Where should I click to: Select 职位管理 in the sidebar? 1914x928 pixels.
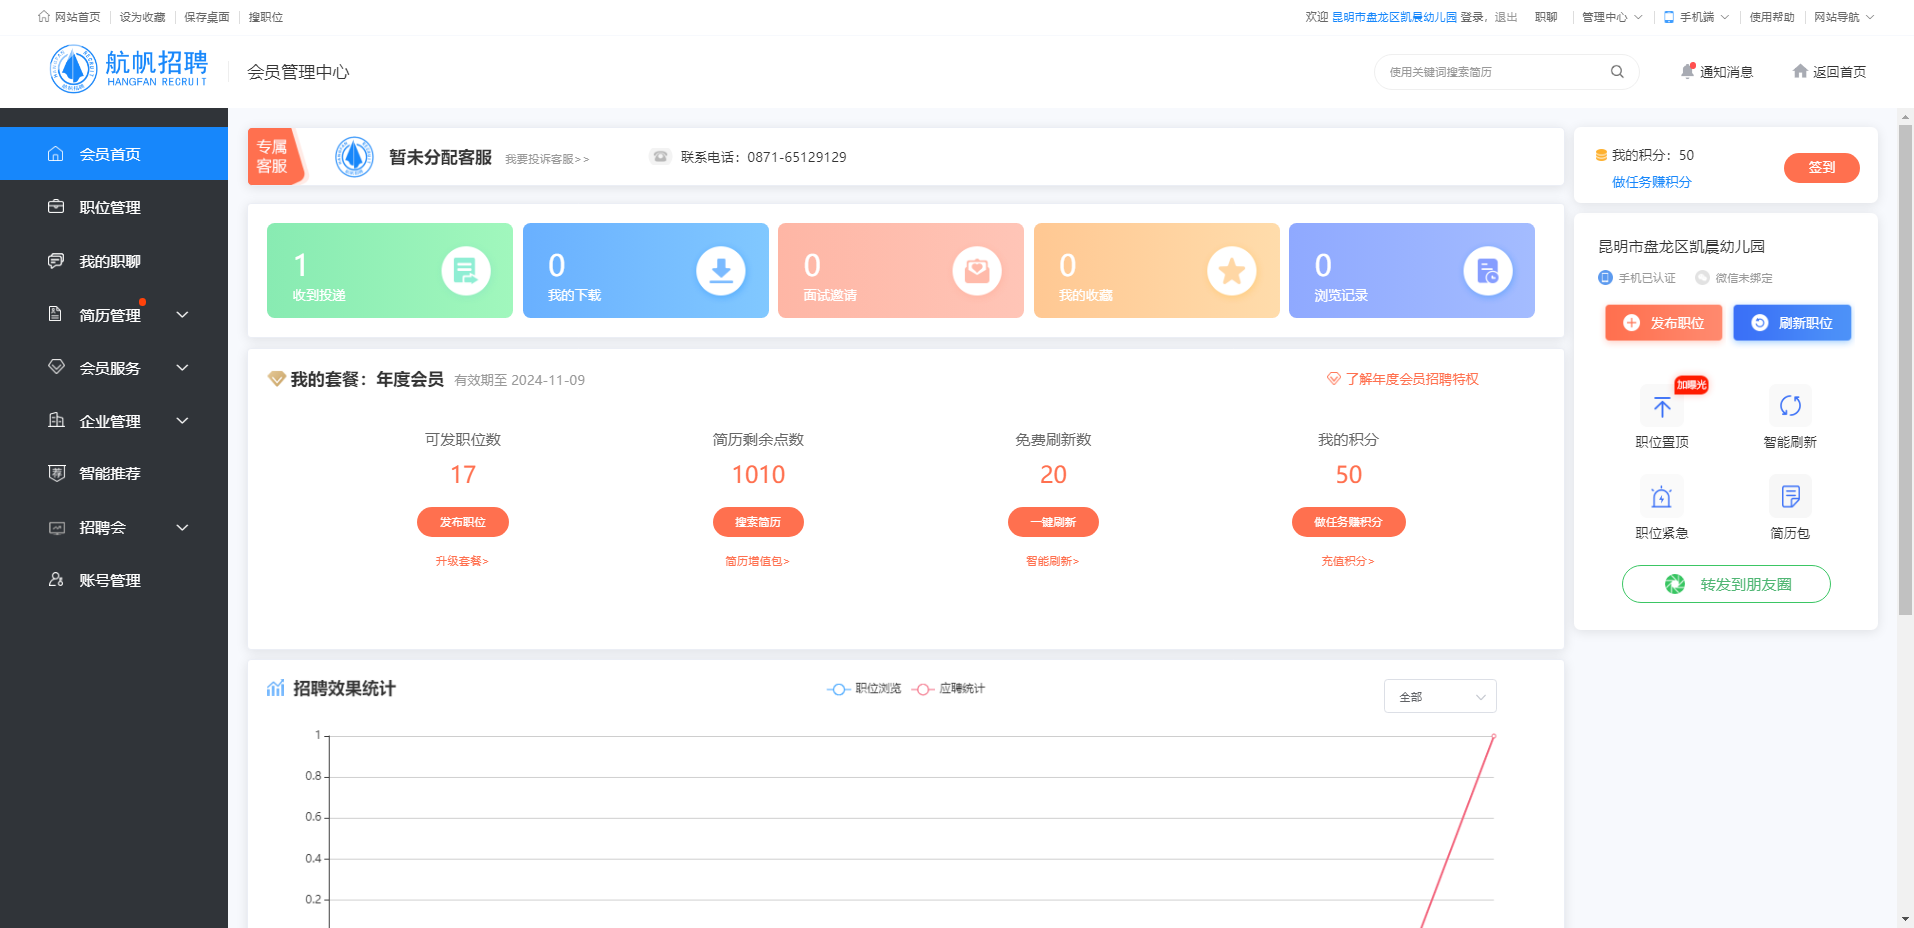[x=110, y=208]
